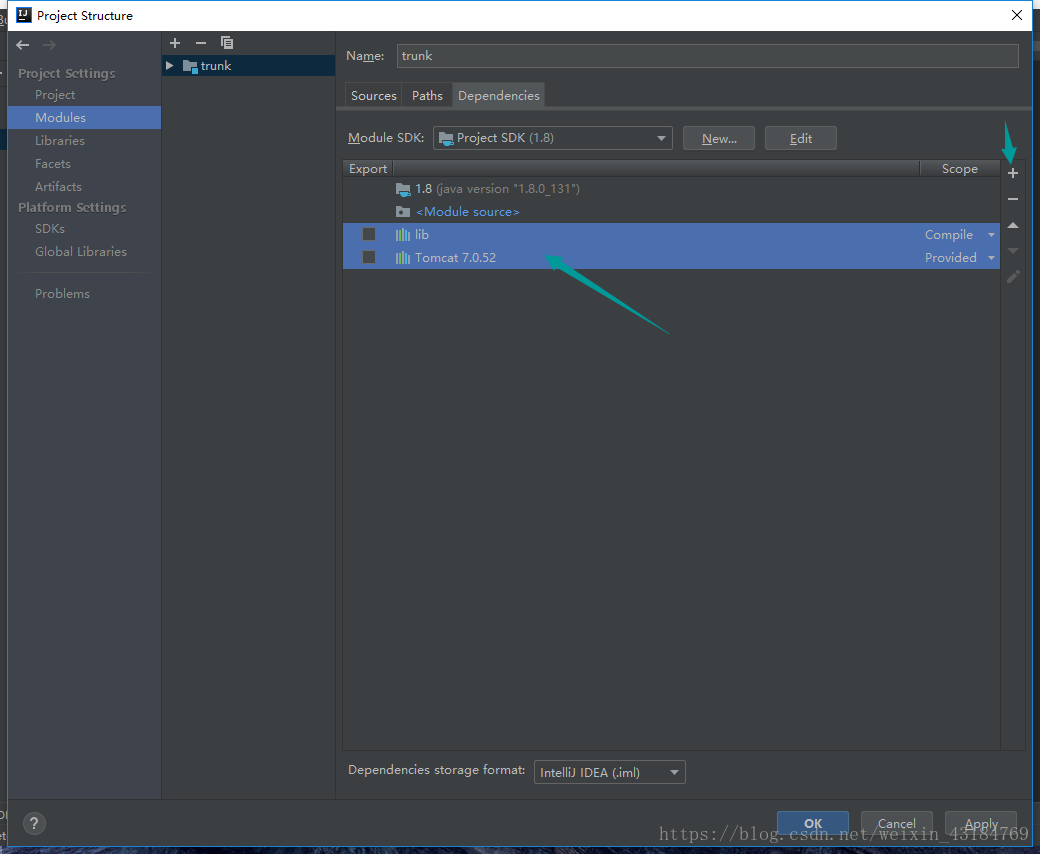Move dependency up arrow
This screenshot has width=1040, height=854.
pyautogui.click(x=1013, y=225)
